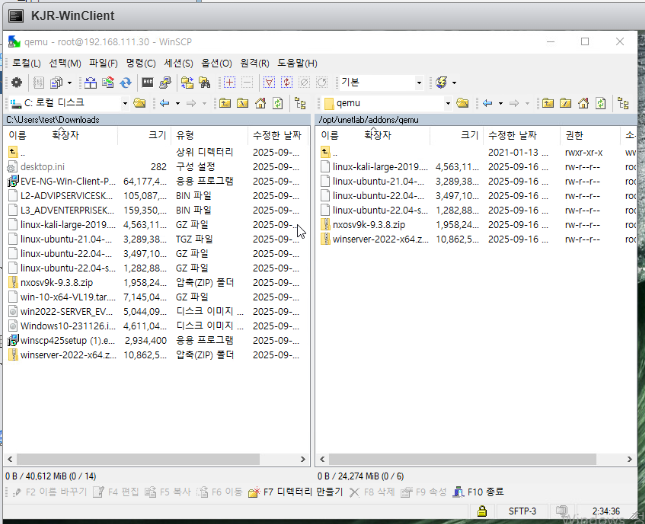Viewport: 645px width, 524px height.
Task: Click the Select Files plus icon
Action: pyautogui.click(x=230, y=83)
